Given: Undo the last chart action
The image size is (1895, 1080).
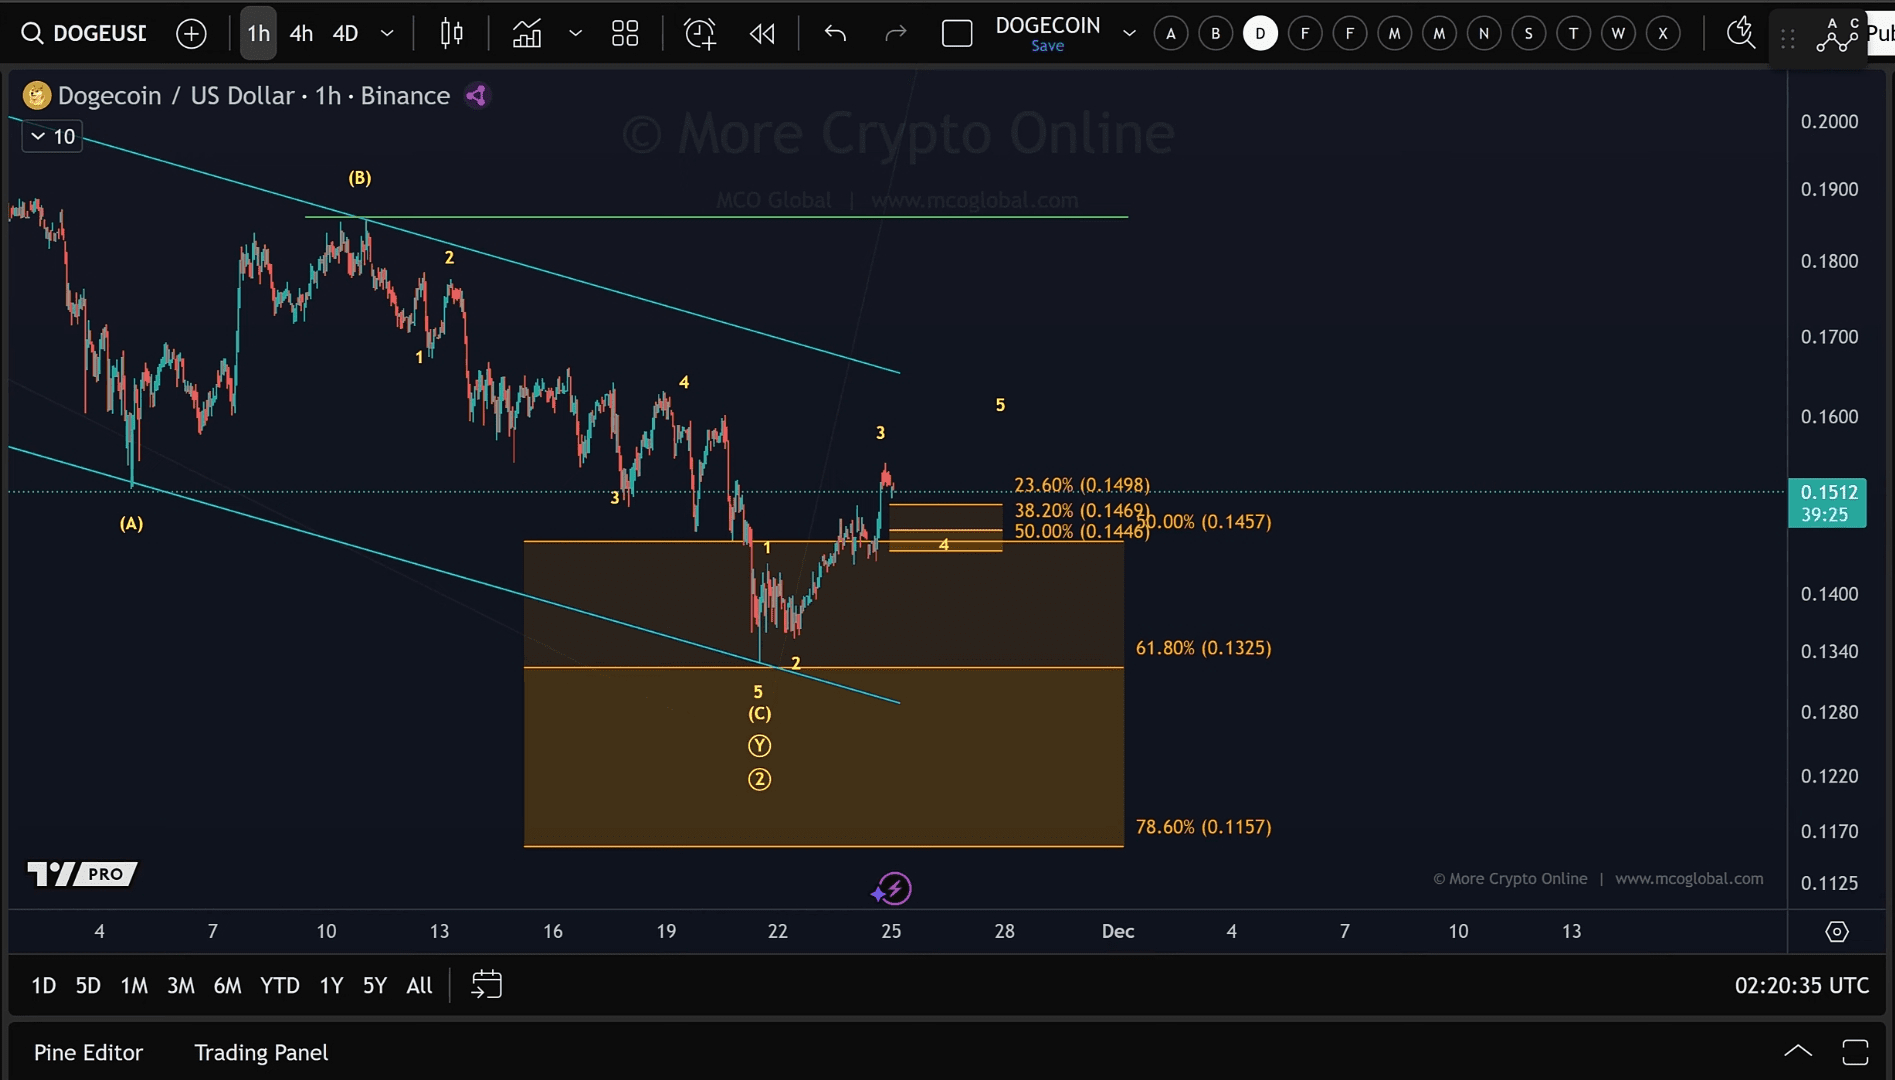Looking at the screenshot, I should coord(835,34).
